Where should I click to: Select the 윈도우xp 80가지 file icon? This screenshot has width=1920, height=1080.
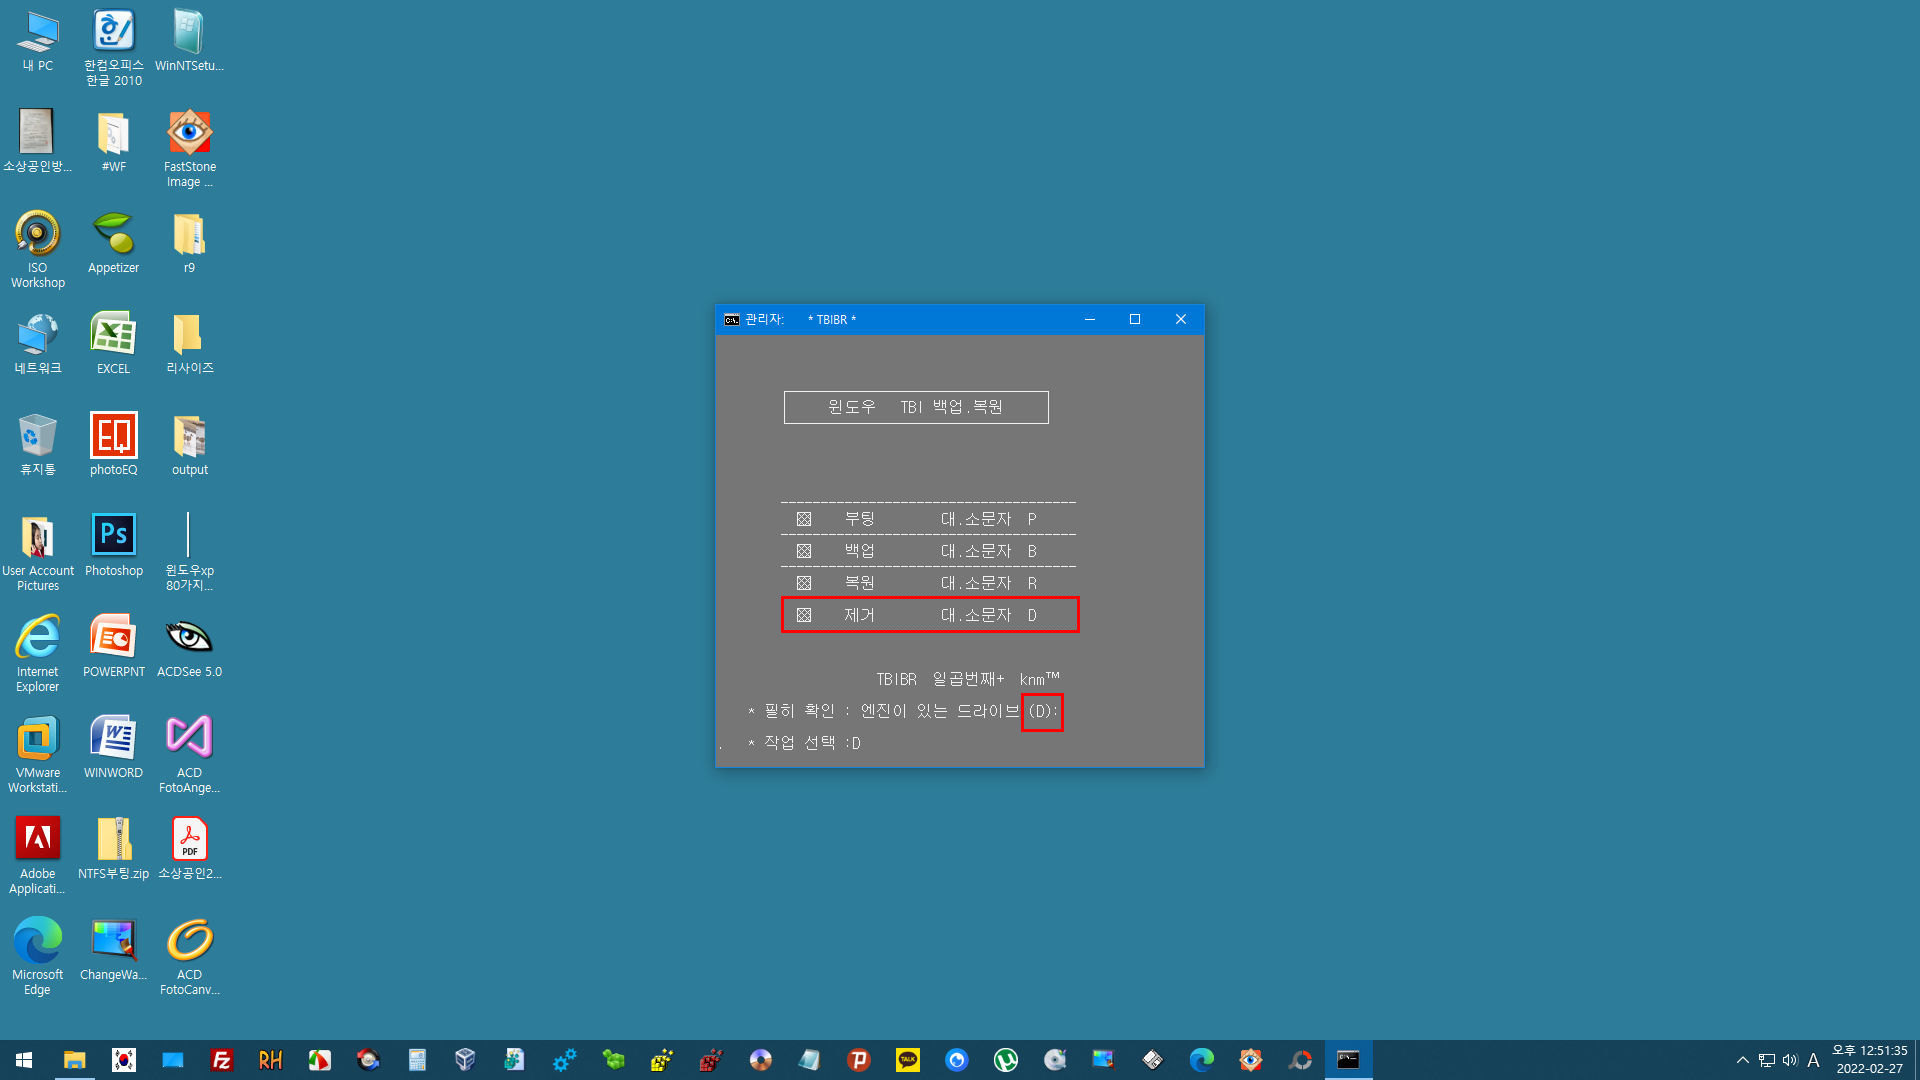pyautogui.click(x=189, y=553)
